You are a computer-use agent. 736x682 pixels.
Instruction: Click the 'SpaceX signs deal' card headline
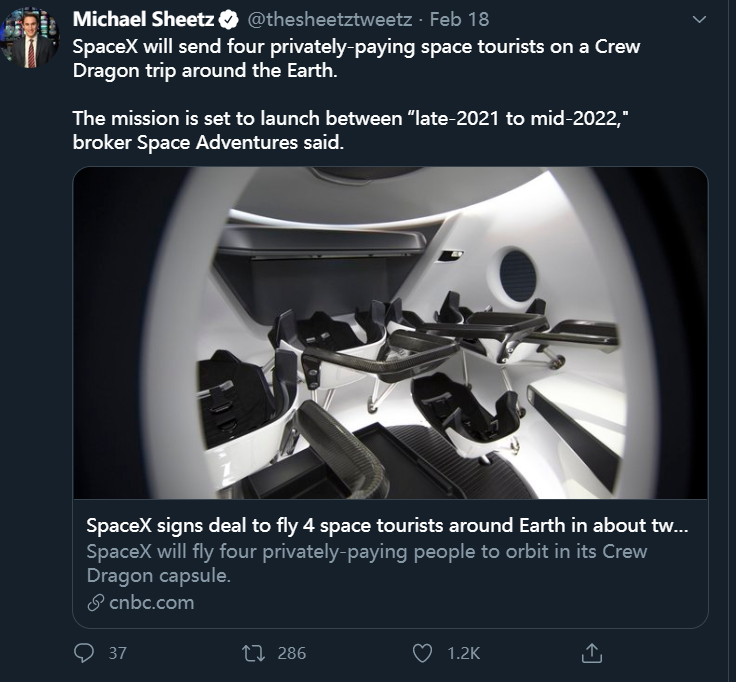(387, 524)
